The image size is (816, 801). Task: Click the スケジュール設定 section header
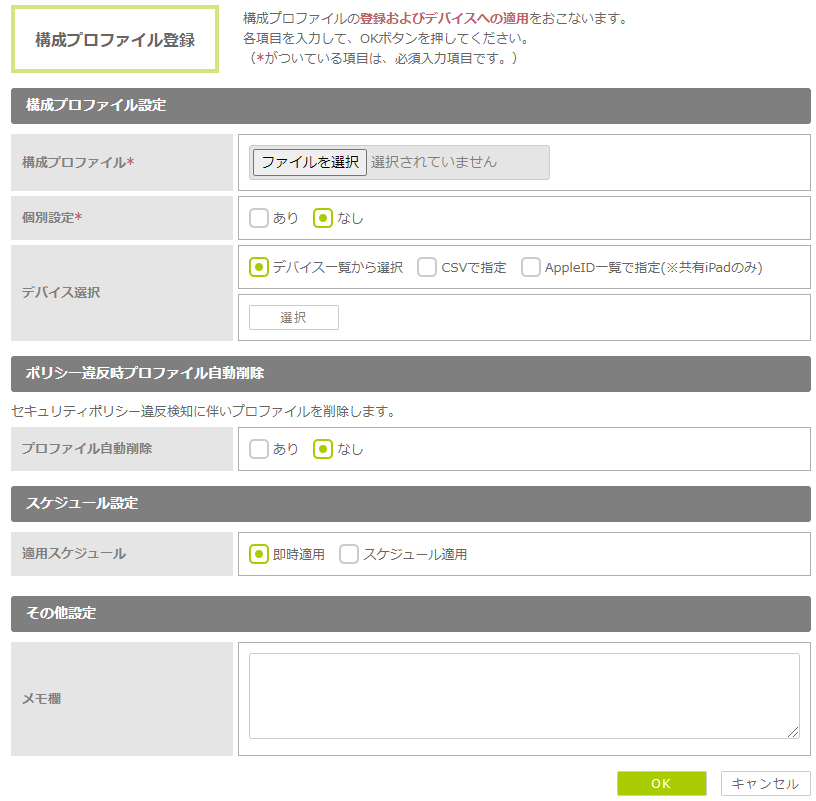click(410, 504)
